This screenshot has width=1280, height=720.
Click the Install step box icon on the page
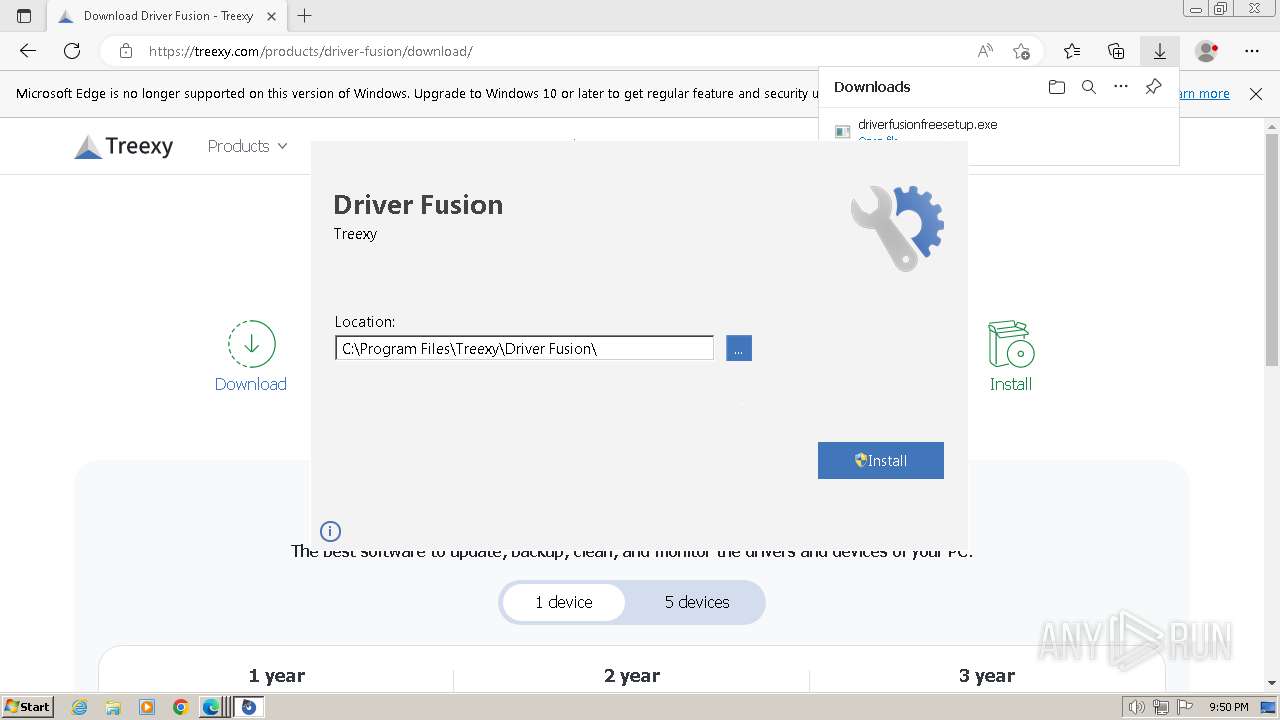(1011, 344)
